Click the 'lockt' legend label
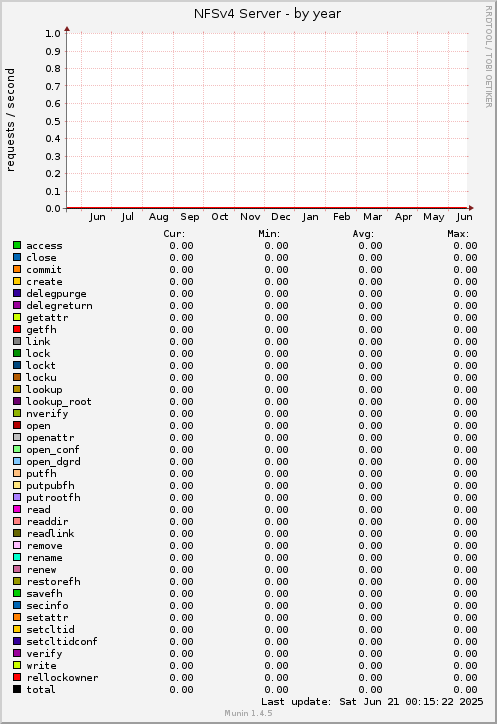This screenshot has height=724, width=497. pos(41,366)
